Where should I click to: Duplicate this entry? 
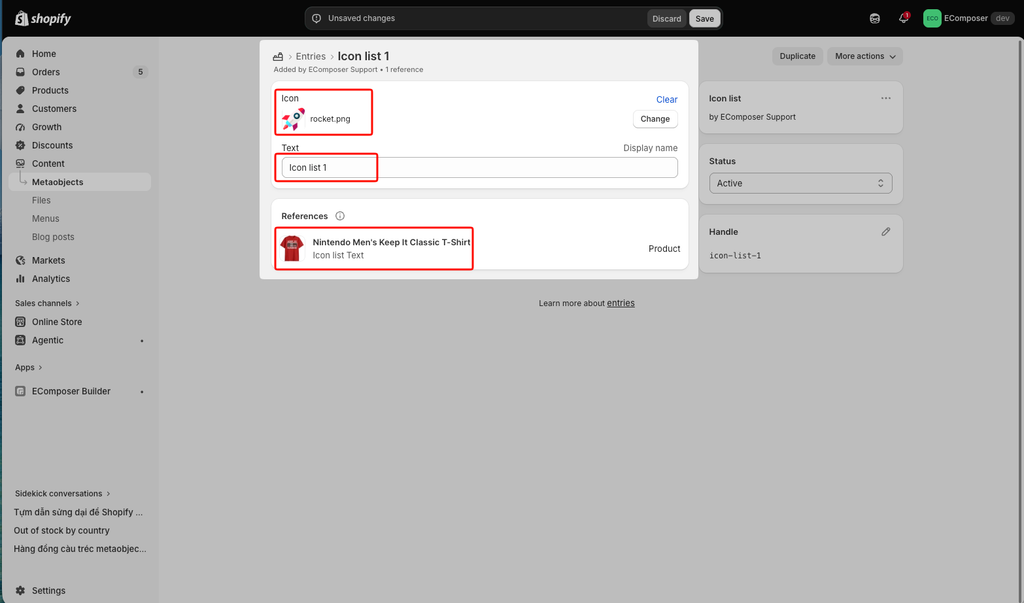click(797, 56)
